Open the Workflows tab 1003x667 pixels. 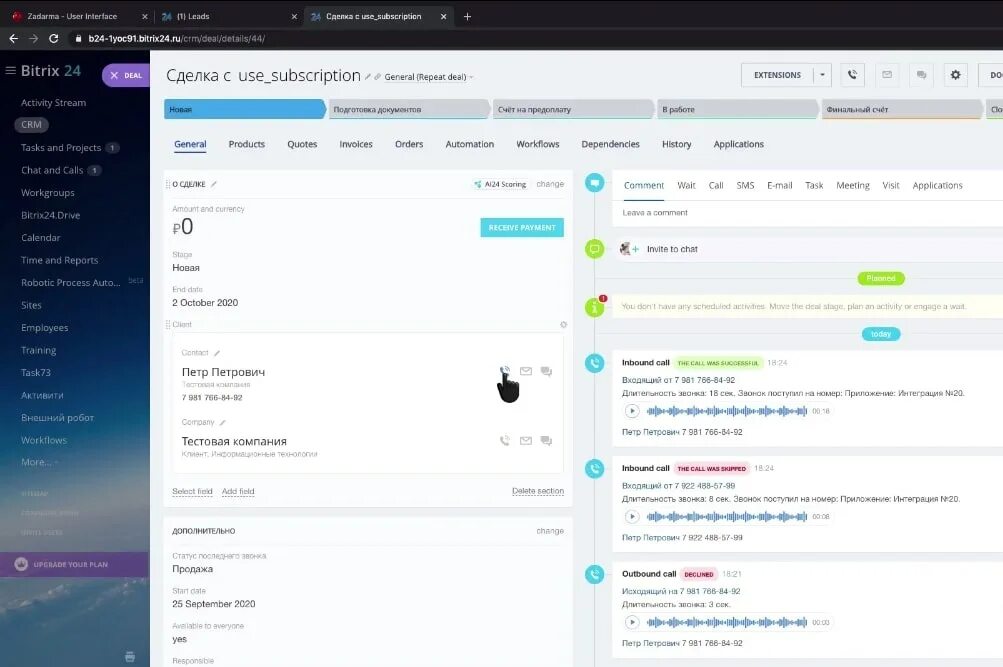(537, 144)
